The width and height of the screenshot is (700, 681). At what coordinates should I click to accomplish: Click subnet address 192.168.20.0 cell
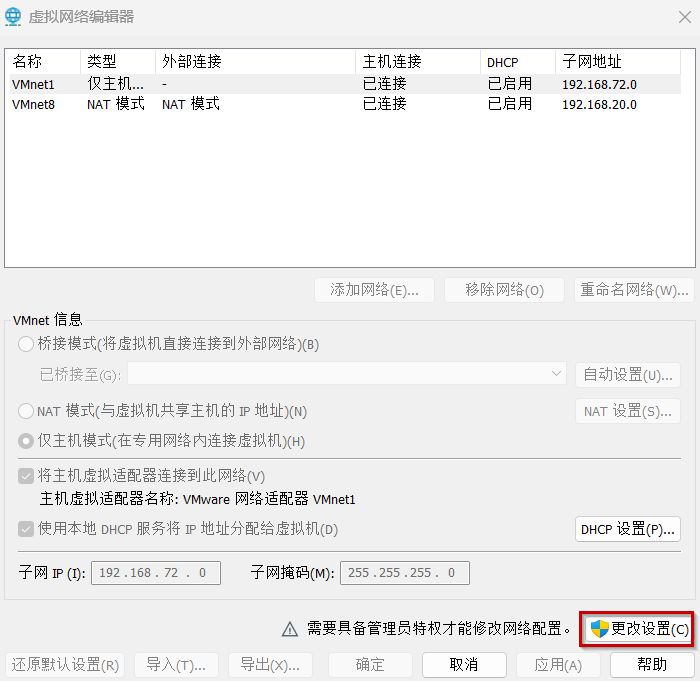[x=599, y=104]
